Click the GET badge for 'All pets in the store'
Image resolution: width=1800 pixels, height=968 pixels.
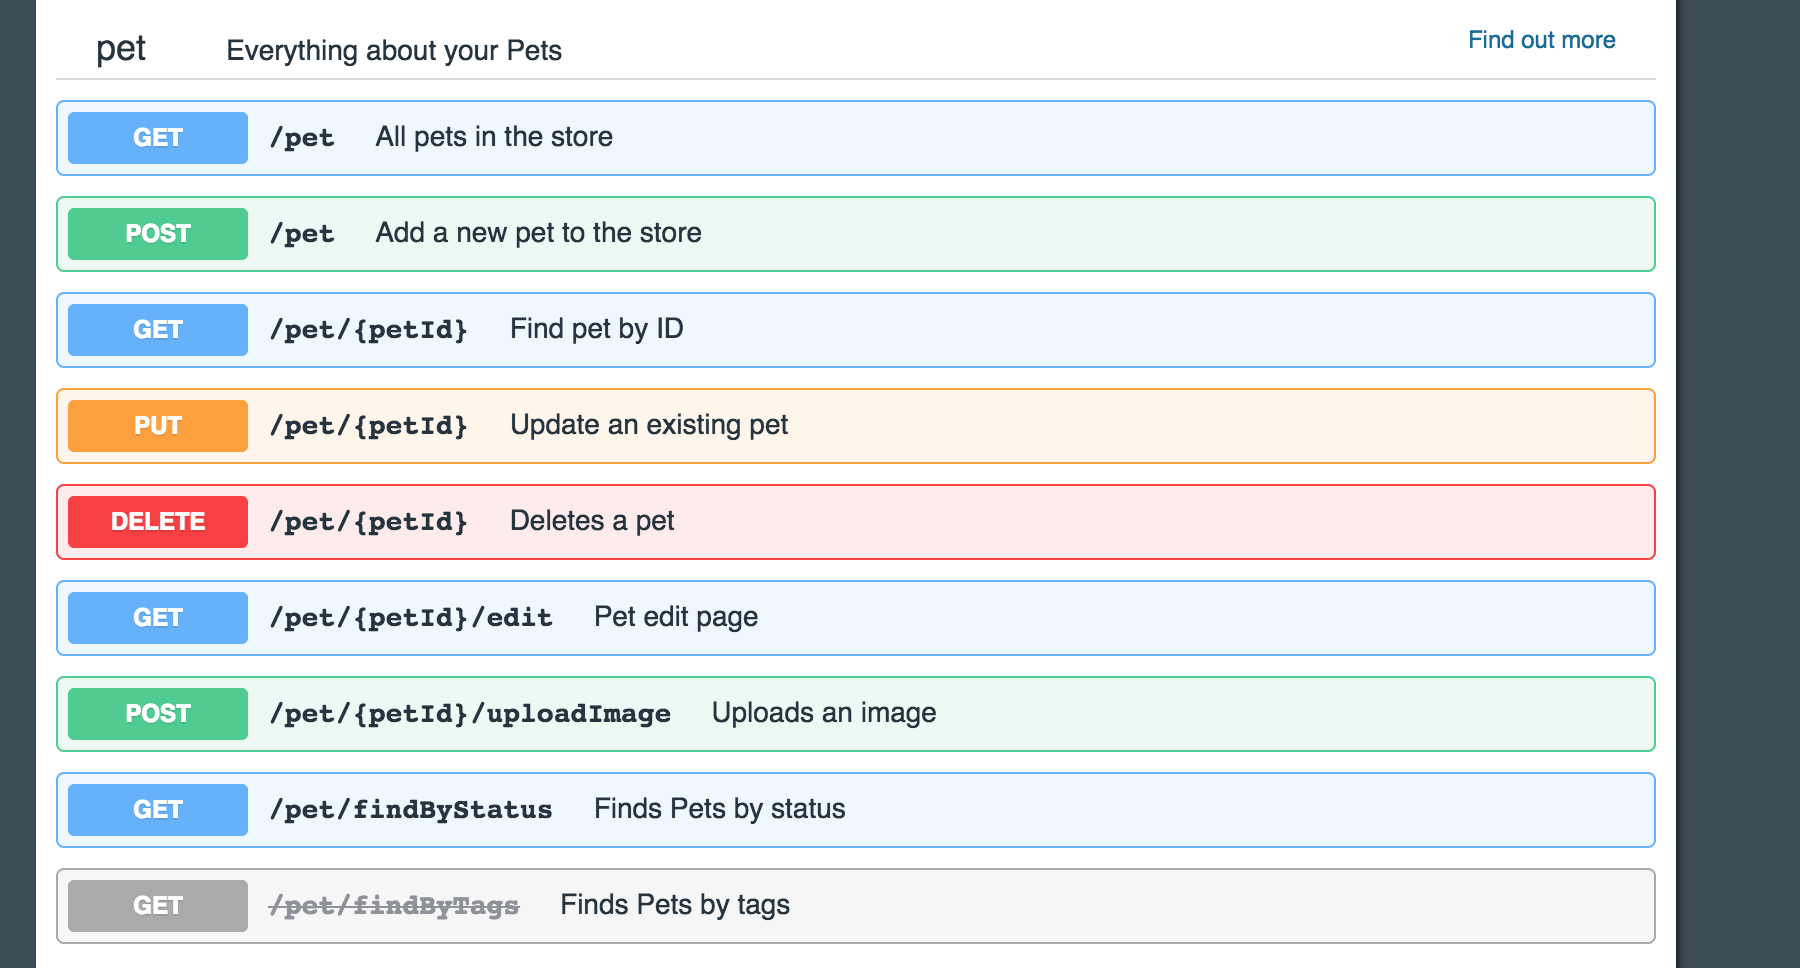click(x=158, y=138)
